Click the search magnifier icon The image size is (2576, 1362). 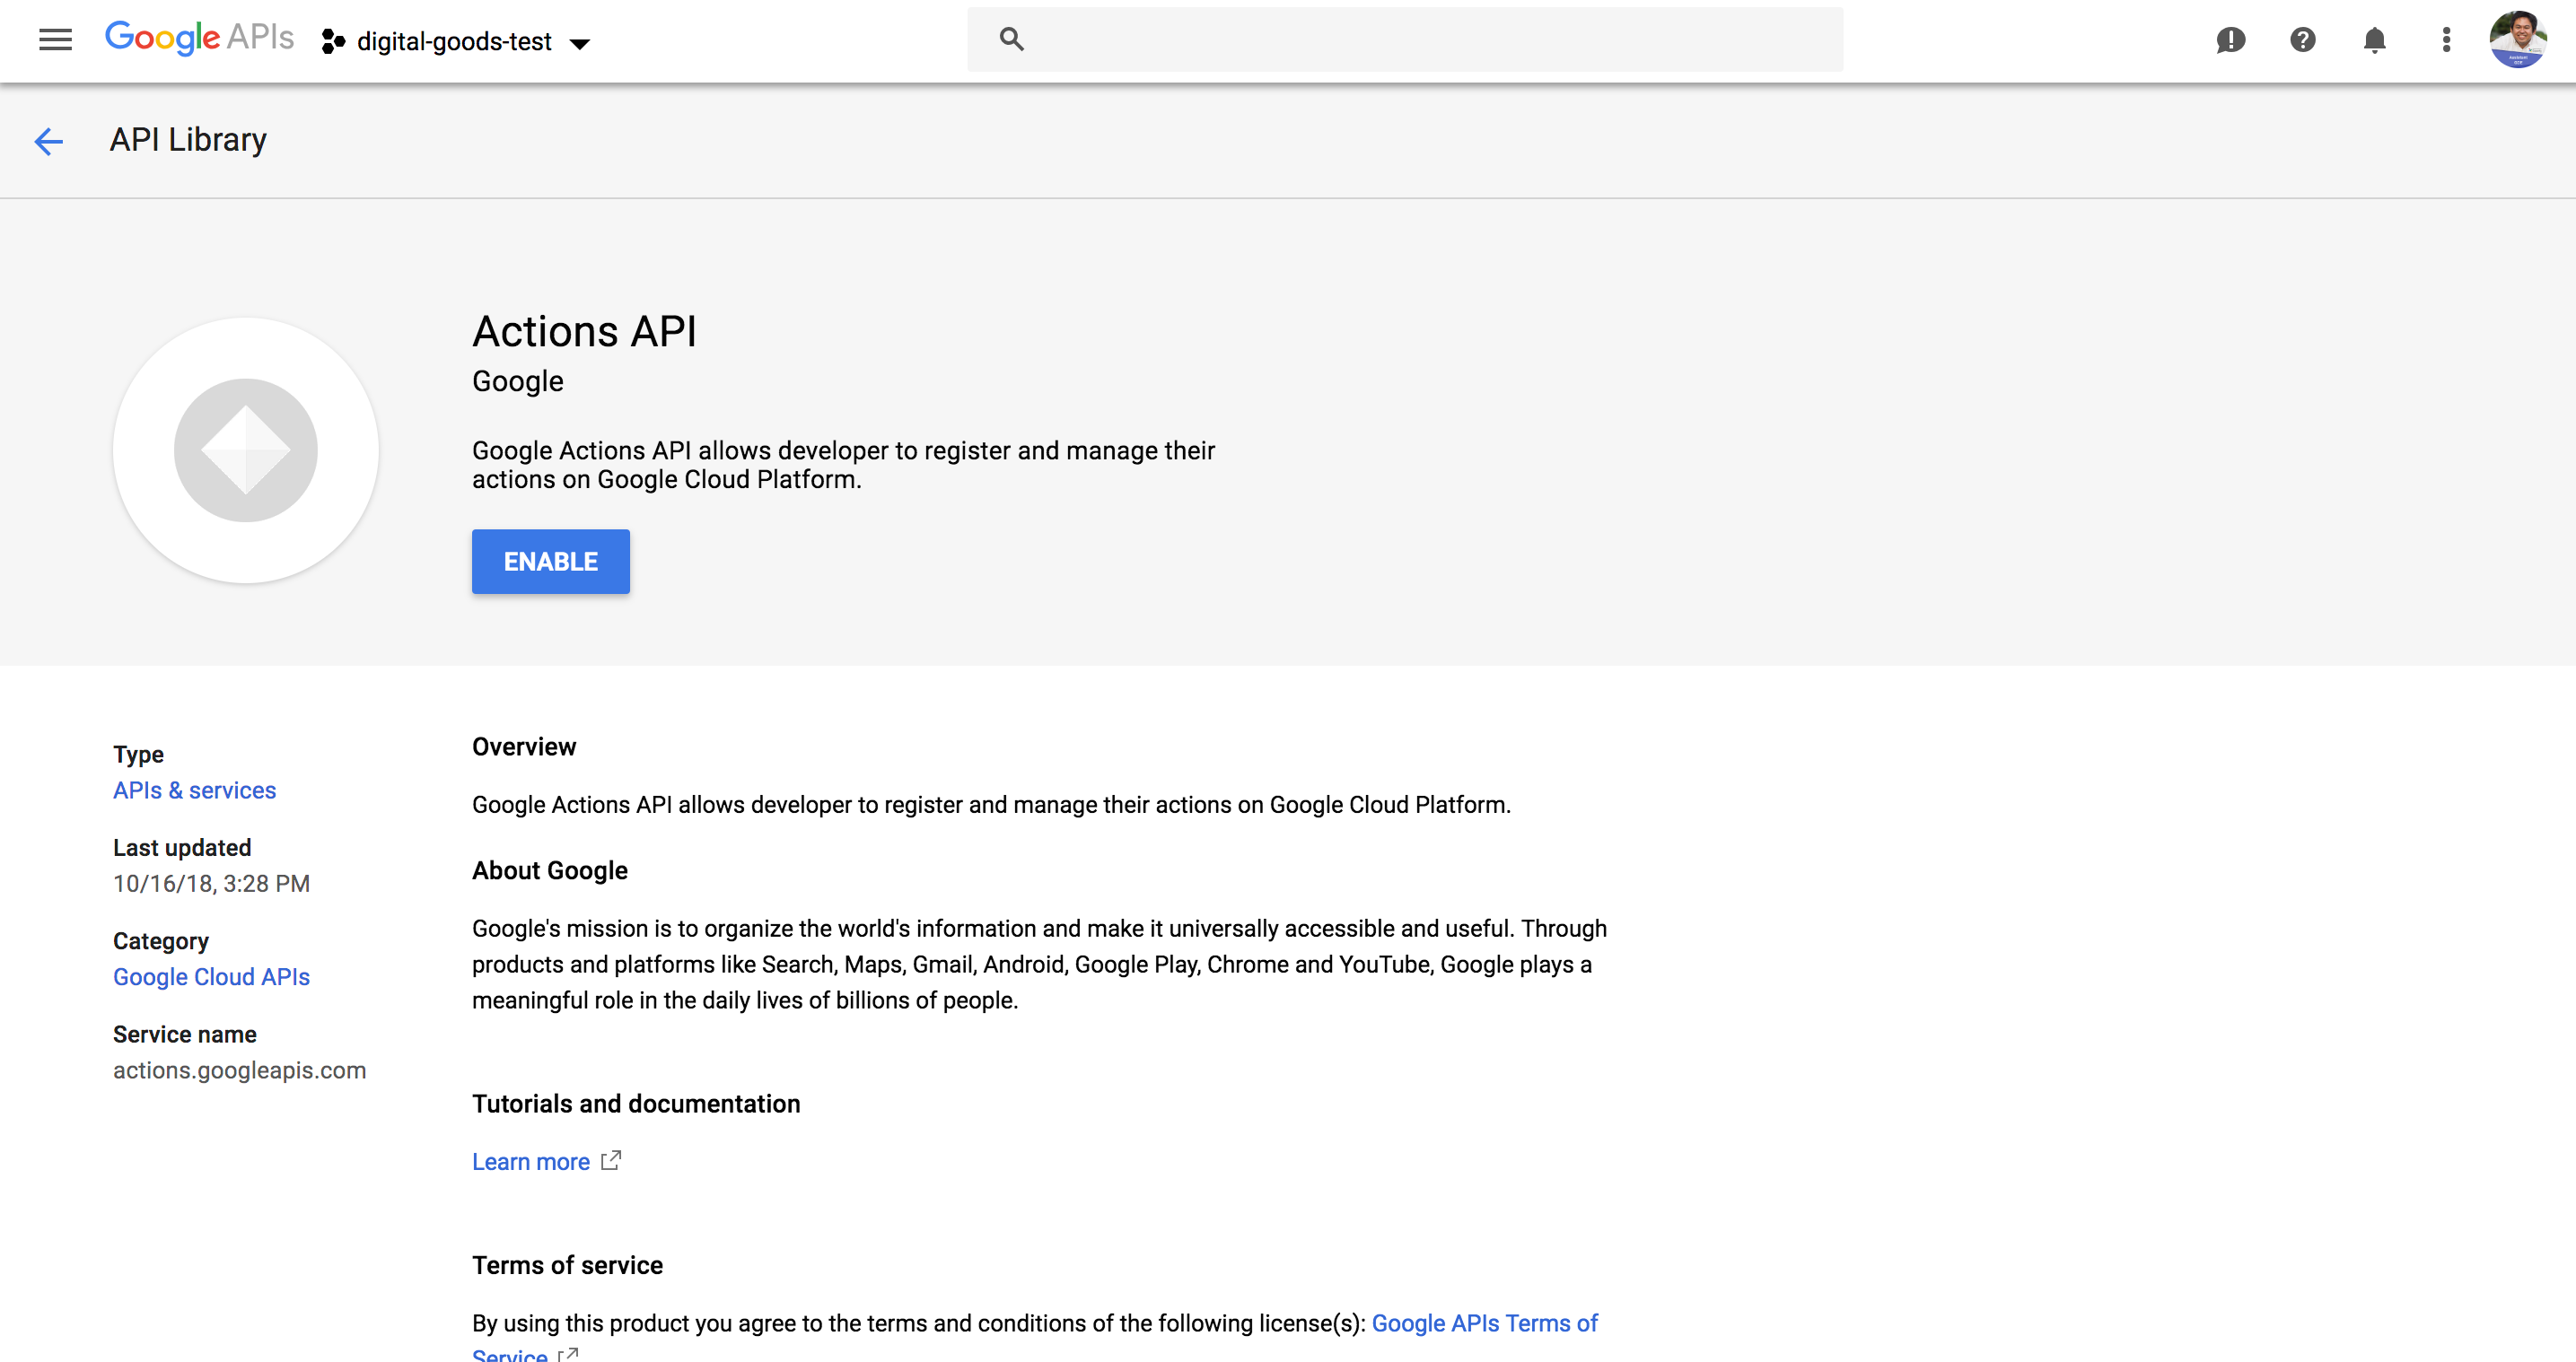(1011, 39)
